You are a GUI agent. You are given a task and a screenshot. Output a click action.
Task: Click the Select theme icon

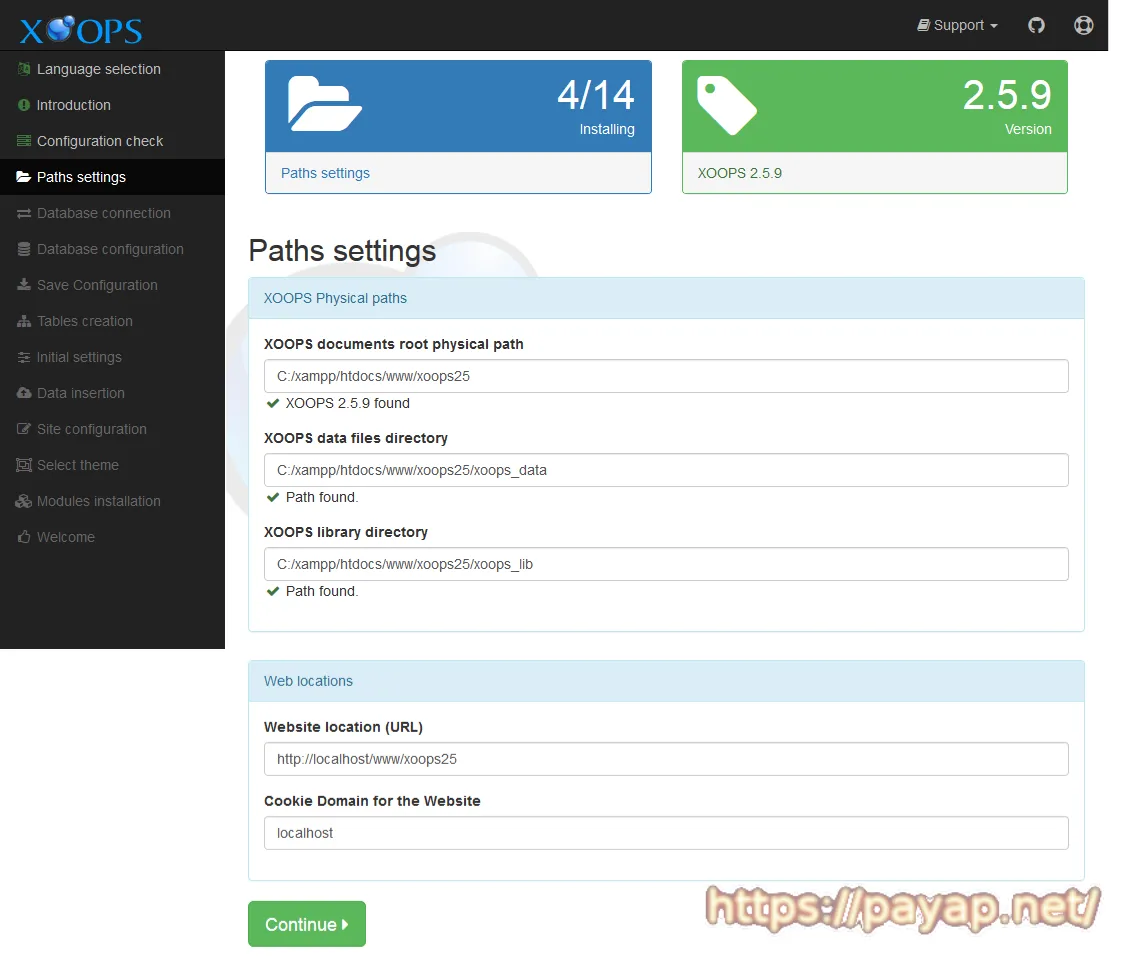[x=24, y=465]
